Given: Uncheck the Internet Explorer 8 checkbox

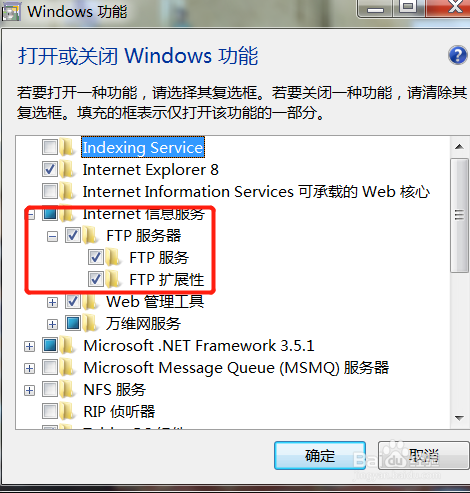Looking at the screenshot, I should click(x=50, y=169).
